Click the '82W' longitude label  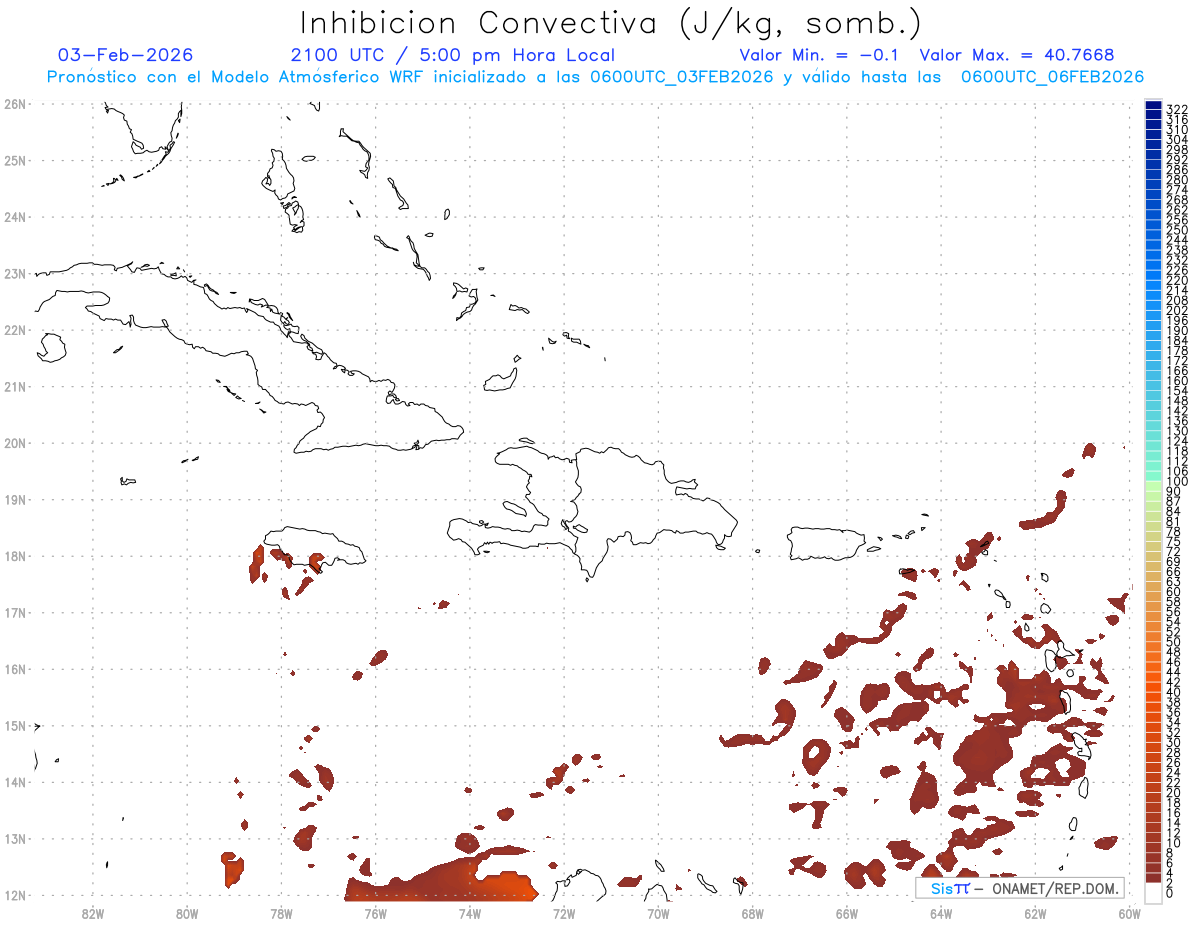pos(92,913)
